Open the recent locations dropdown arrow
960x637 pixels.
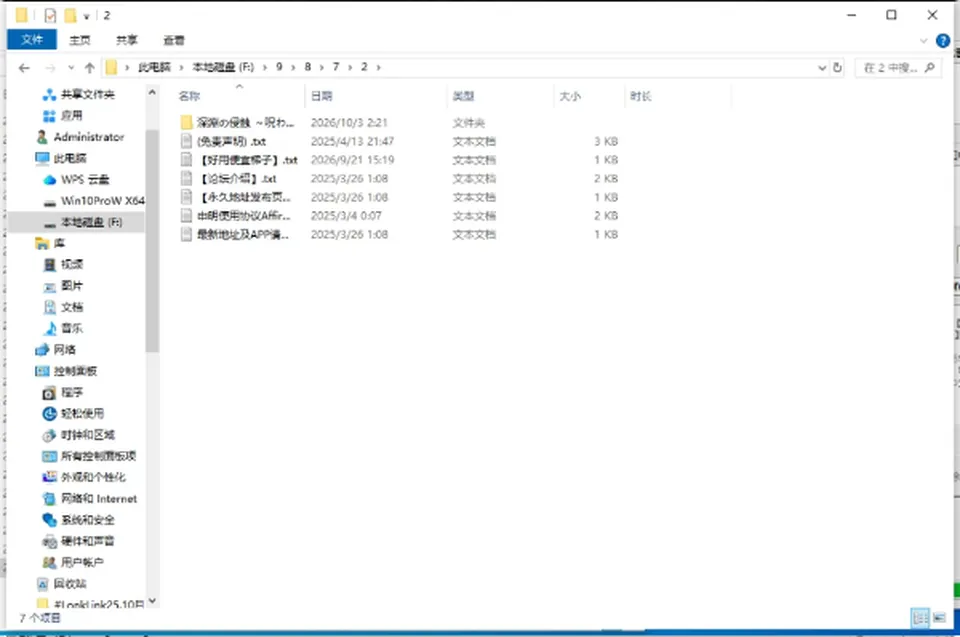(x=71, y=67)
